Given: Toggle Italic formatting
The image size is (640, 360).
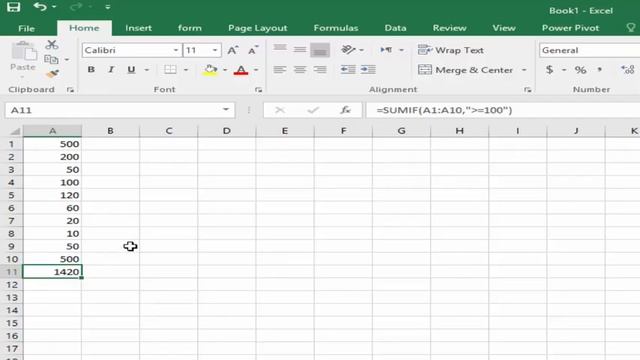Looking at the screenshot, I should 111,70.
